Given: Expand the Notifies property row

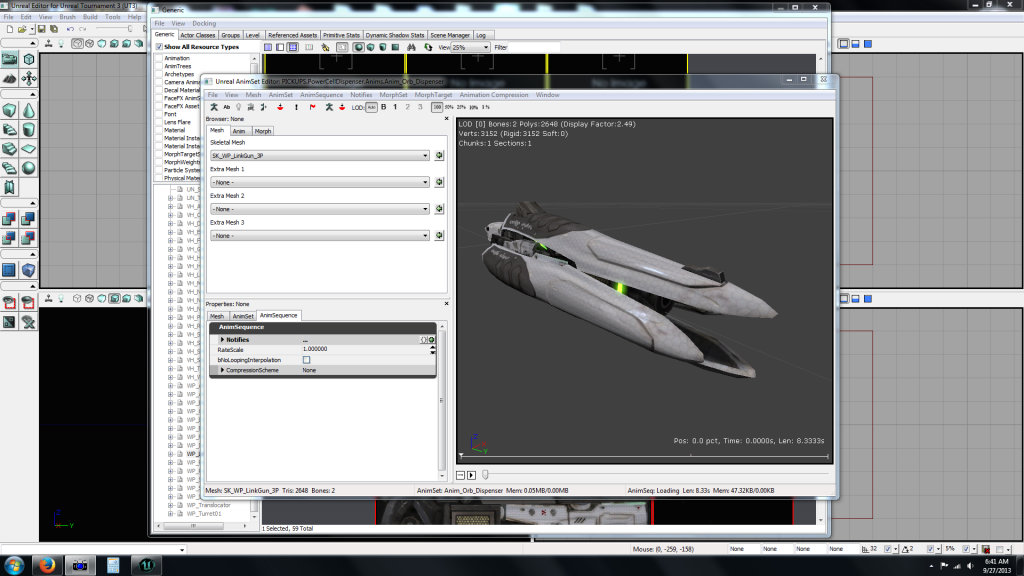Looking at the screenshot, I should 223,340.
